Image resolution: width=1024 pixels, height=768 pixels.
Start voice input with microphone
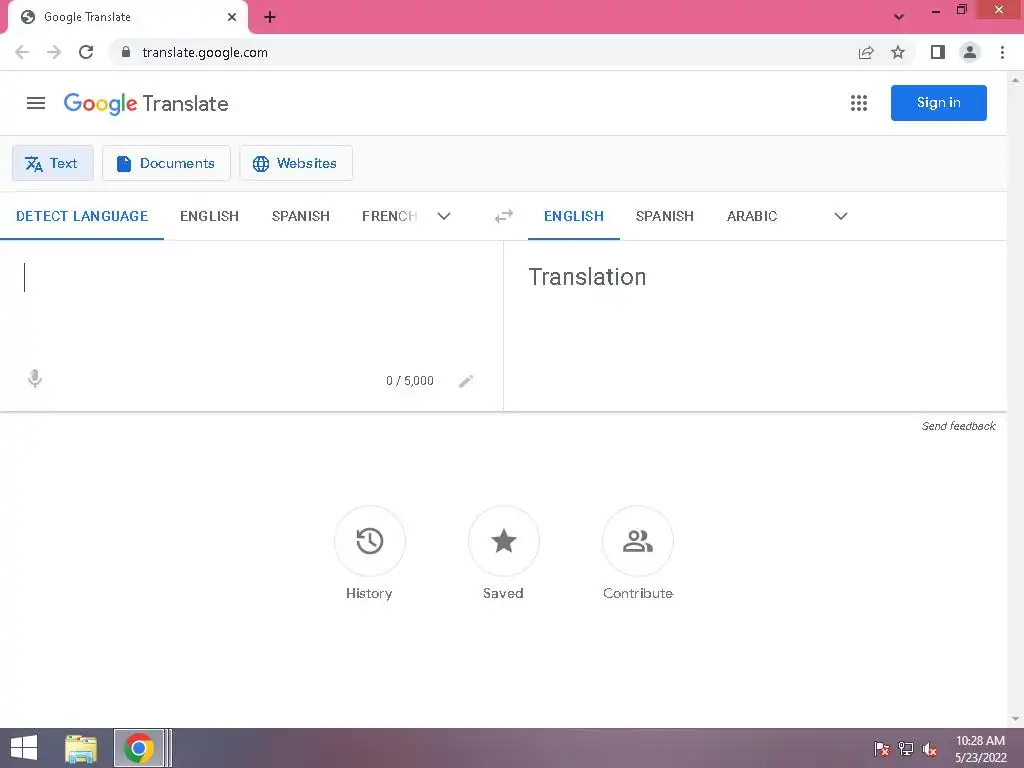click(35, 379)
